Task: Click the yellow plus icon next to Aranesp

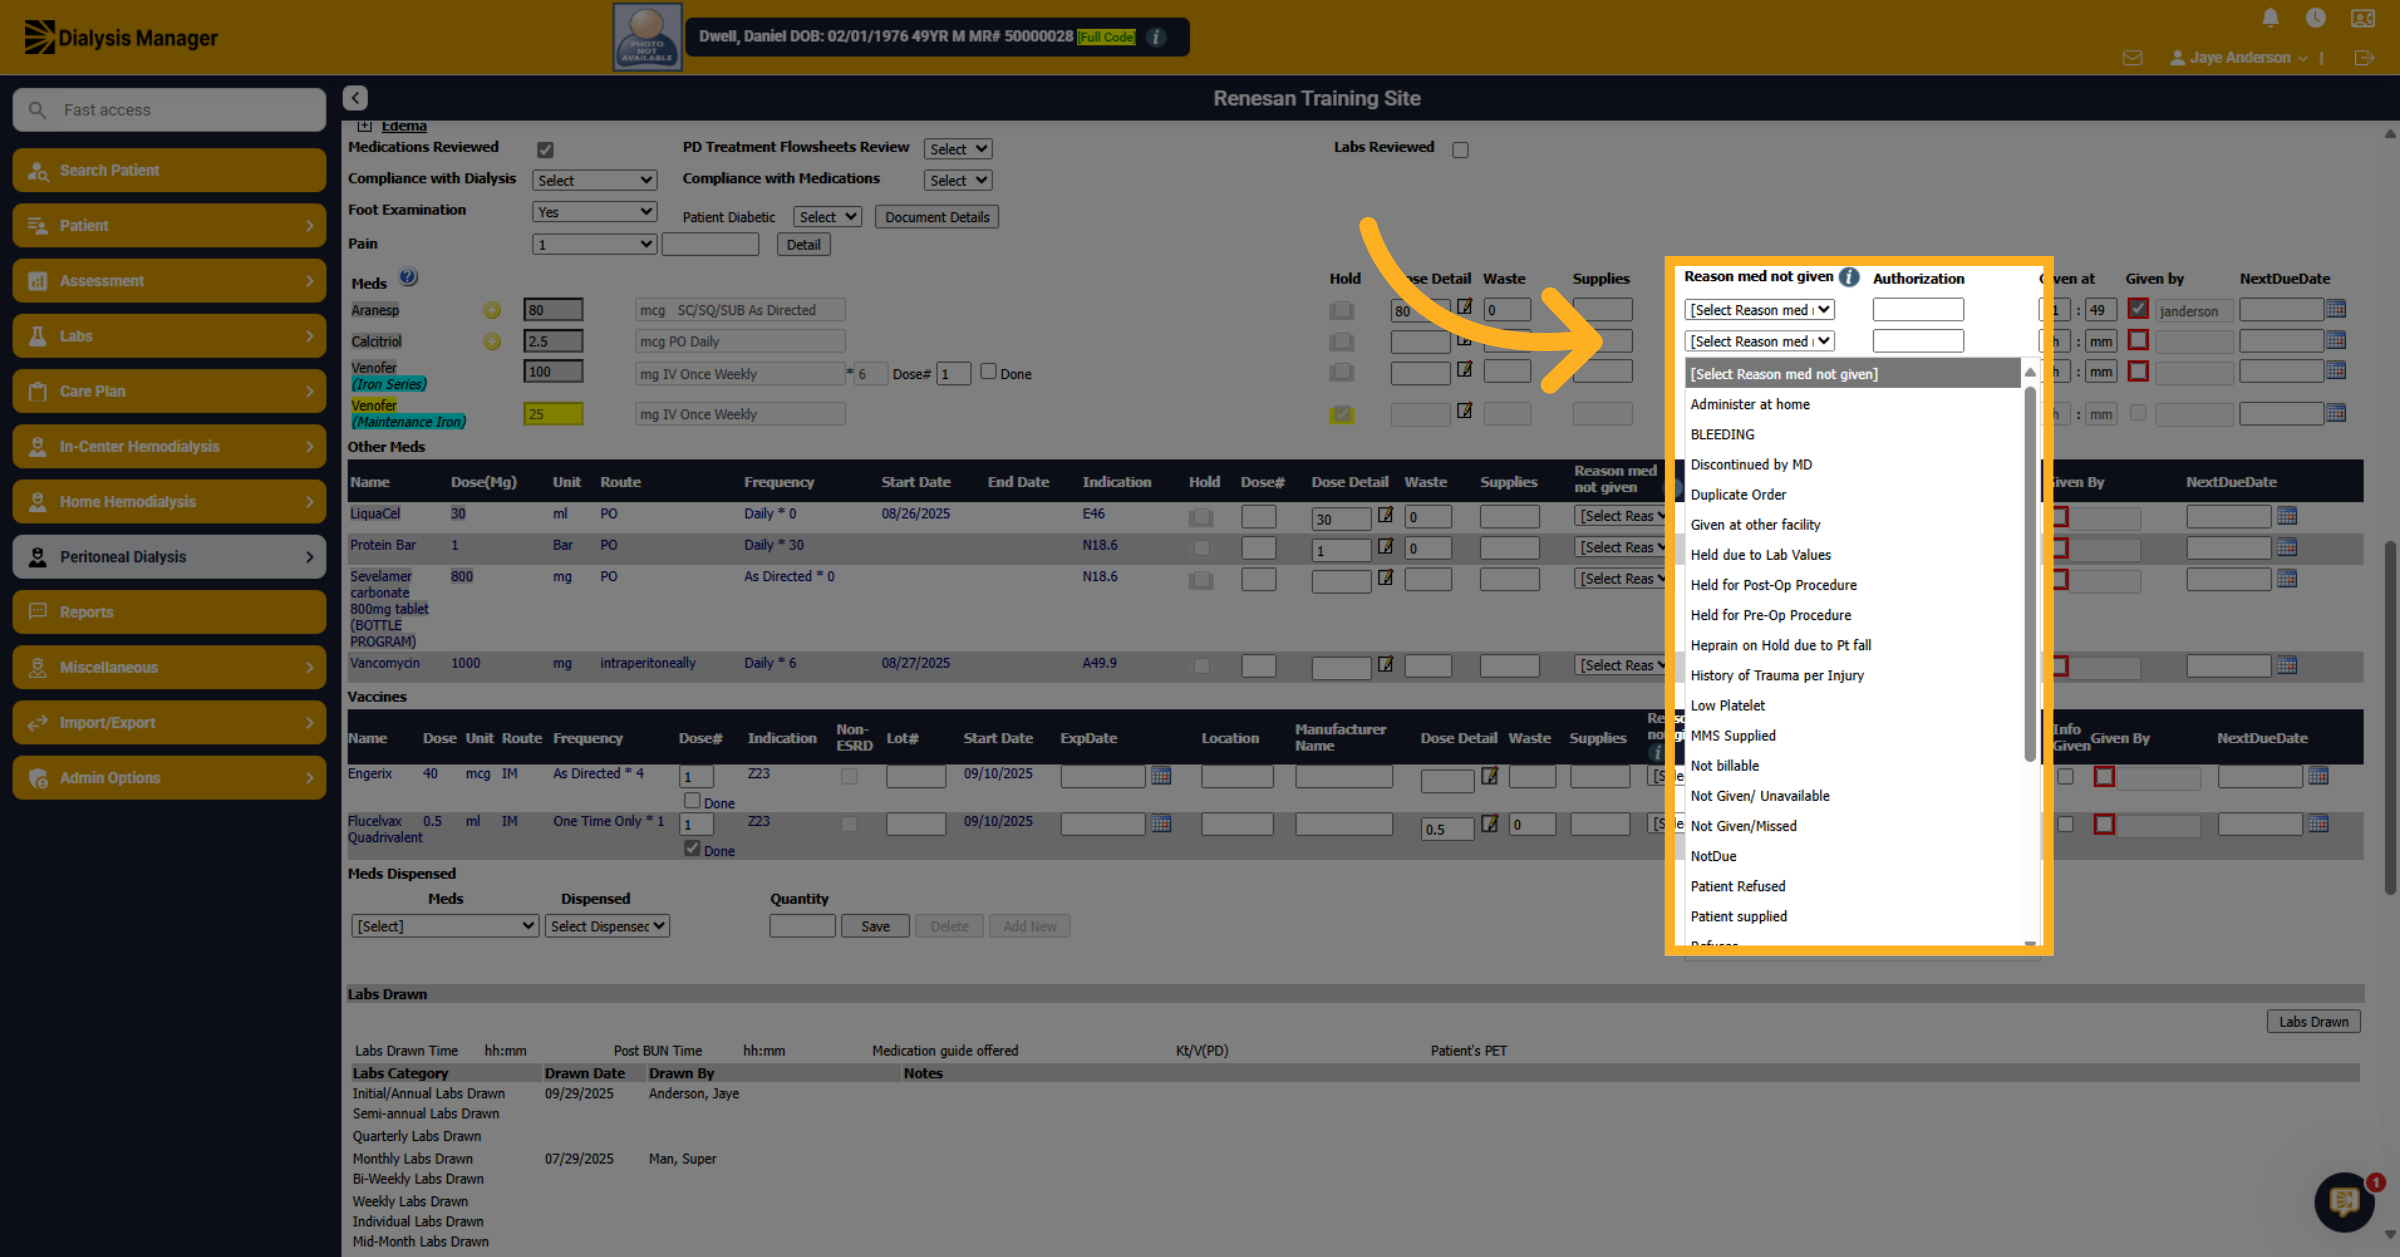Action: 492,310
